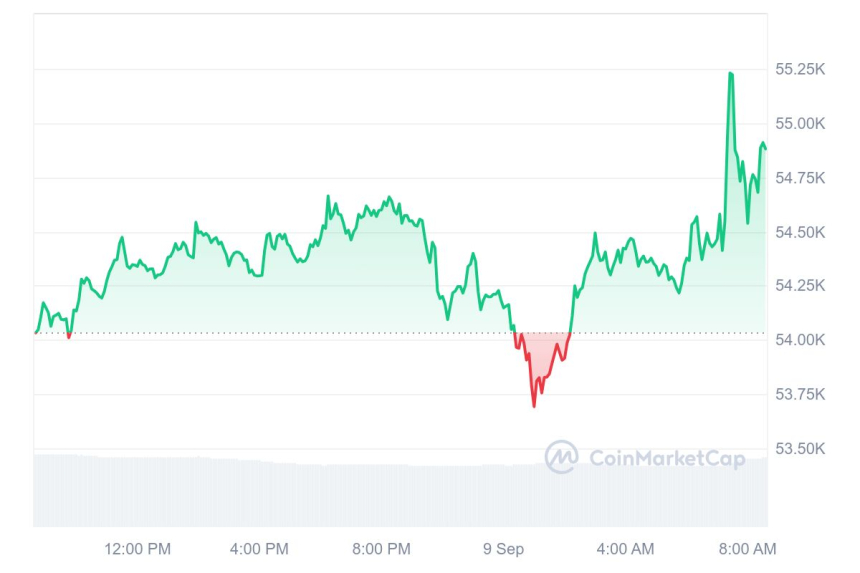Image resolution: width=860 pixels, height=573 pixels.
Task: Click the 55.25K price axis label
Action: point(800,70)
